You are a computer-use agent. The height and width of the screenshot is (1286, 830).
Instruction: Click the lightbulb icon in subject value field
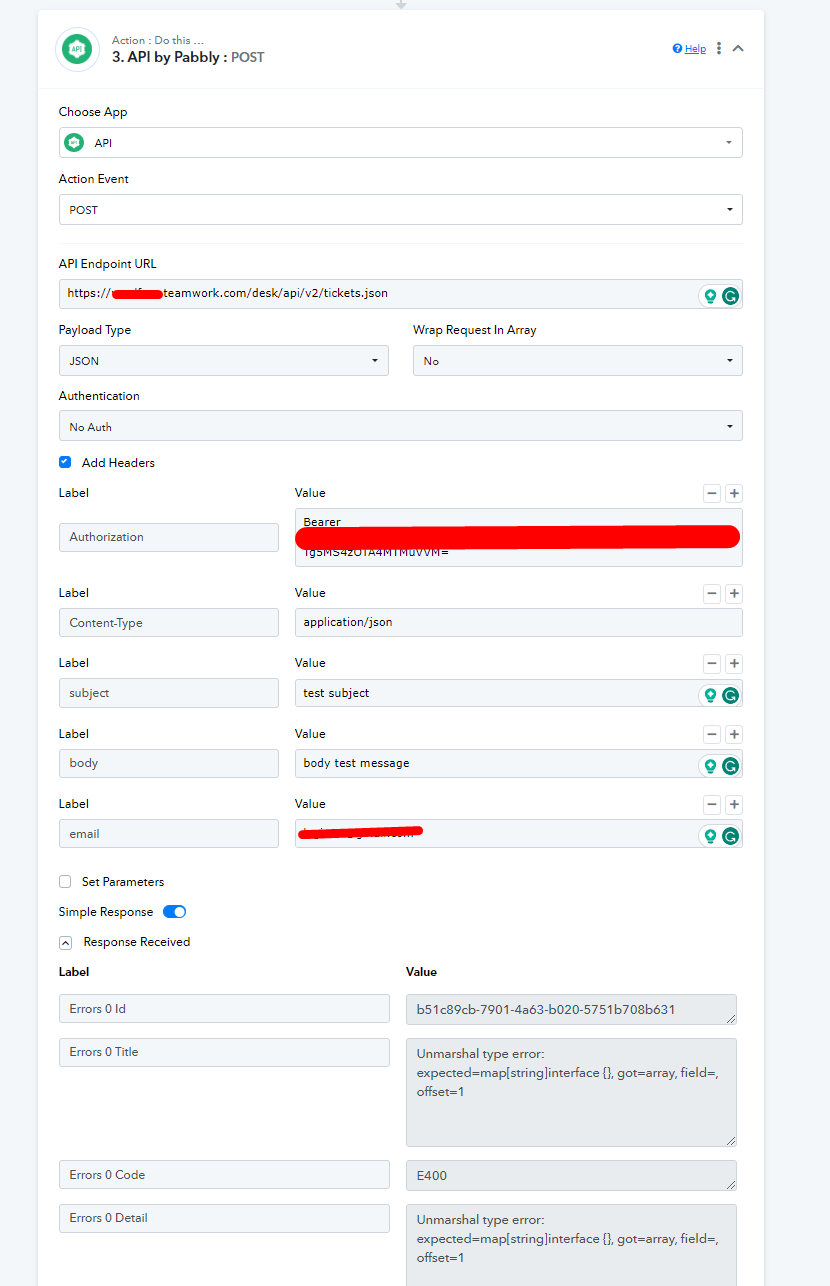710,695
